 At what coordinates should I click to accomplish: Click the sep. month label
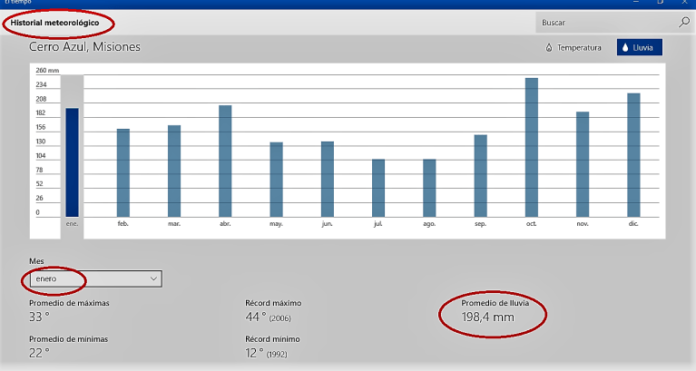click(480, 224)
